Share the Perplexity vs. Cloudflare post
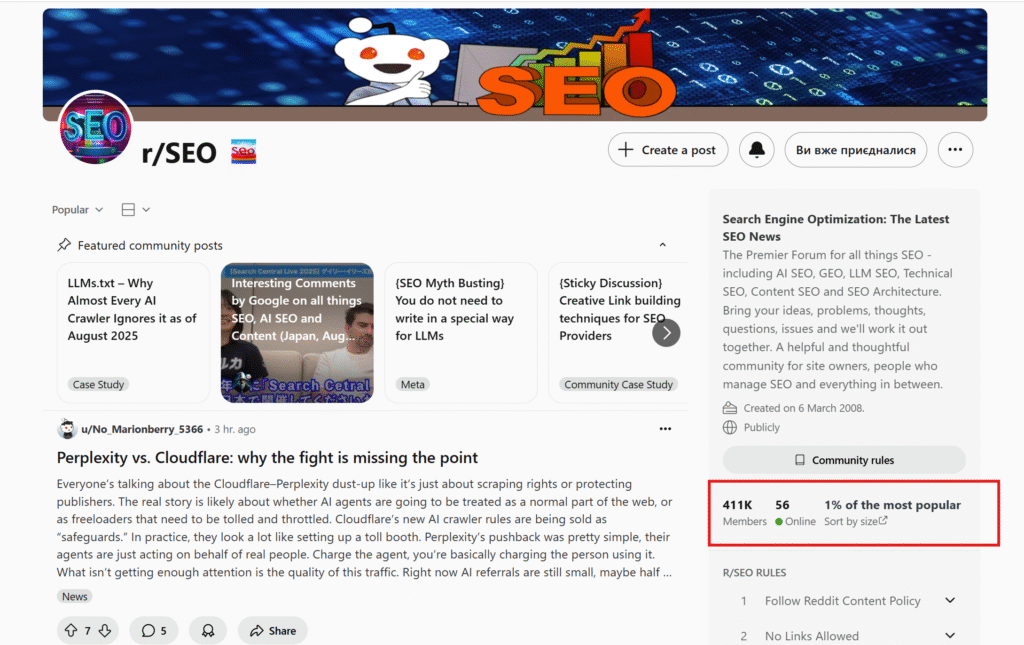1024x645 pixels. point(273,631)
